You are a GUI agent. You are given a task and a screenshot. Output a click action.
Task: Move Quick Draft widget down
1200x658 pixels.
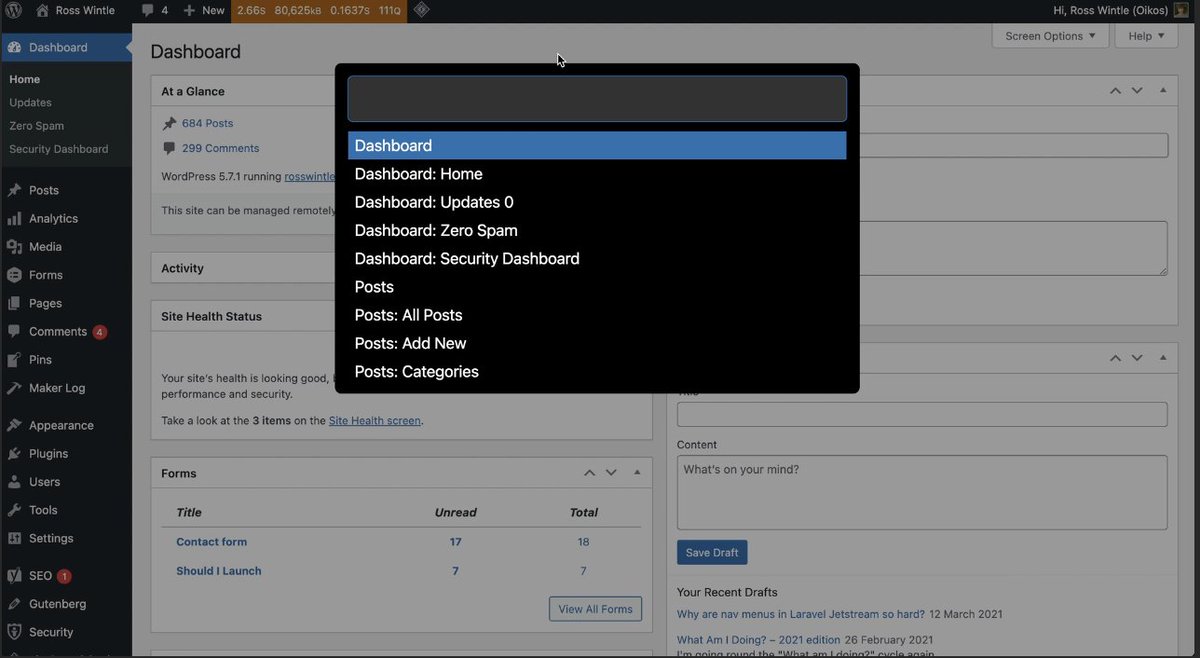click(1137, 358)
